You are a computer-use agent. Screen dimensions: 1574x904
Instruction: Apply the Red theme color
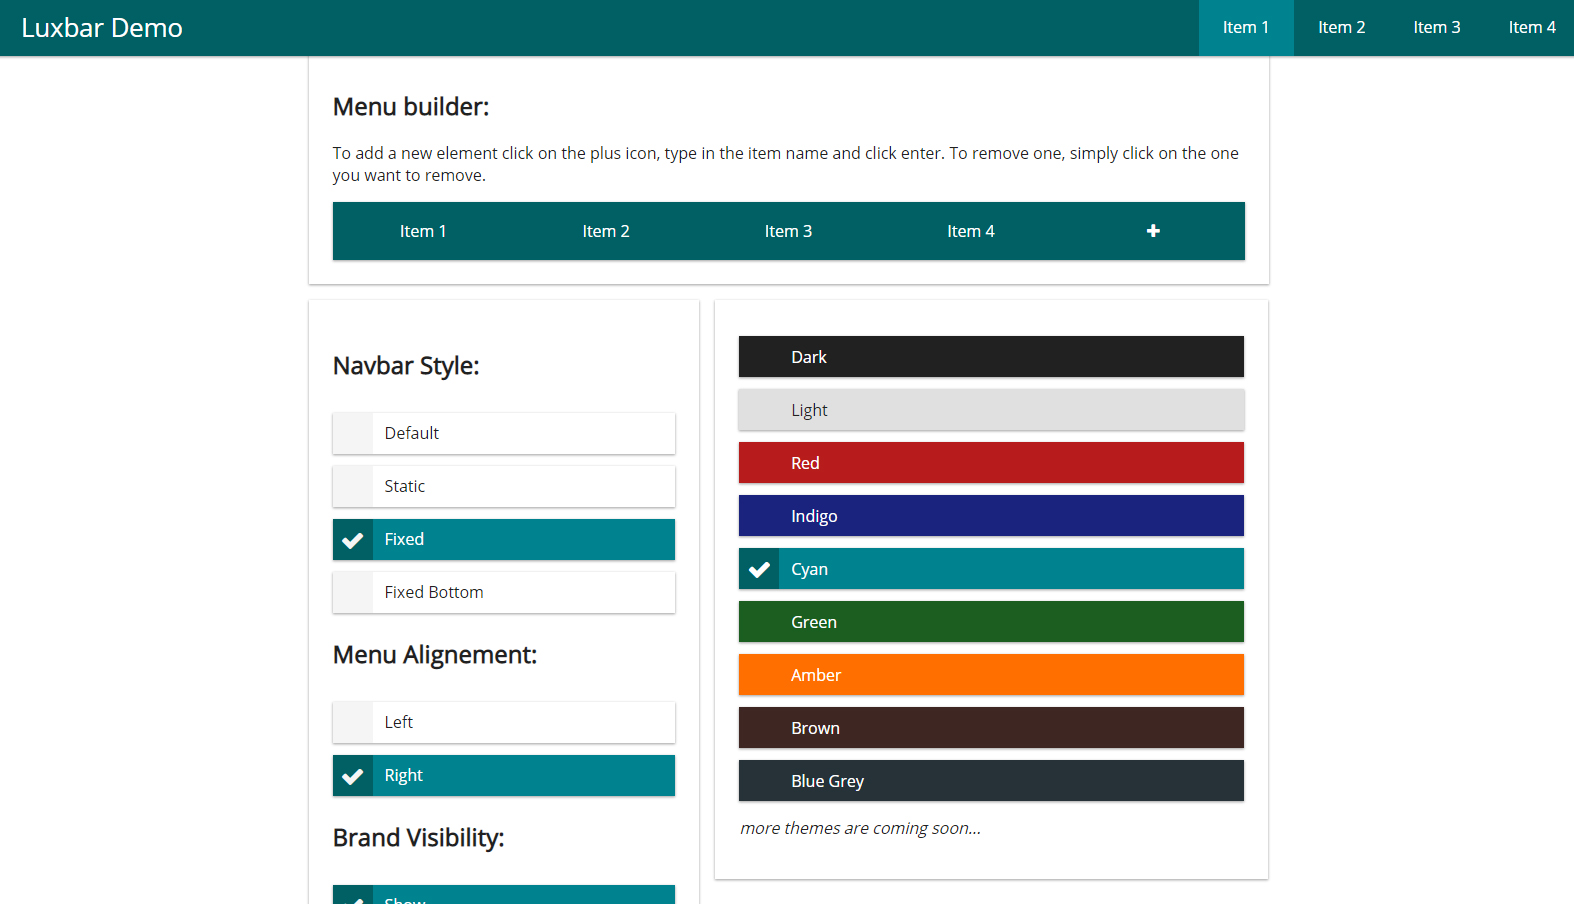coord(990,463)
